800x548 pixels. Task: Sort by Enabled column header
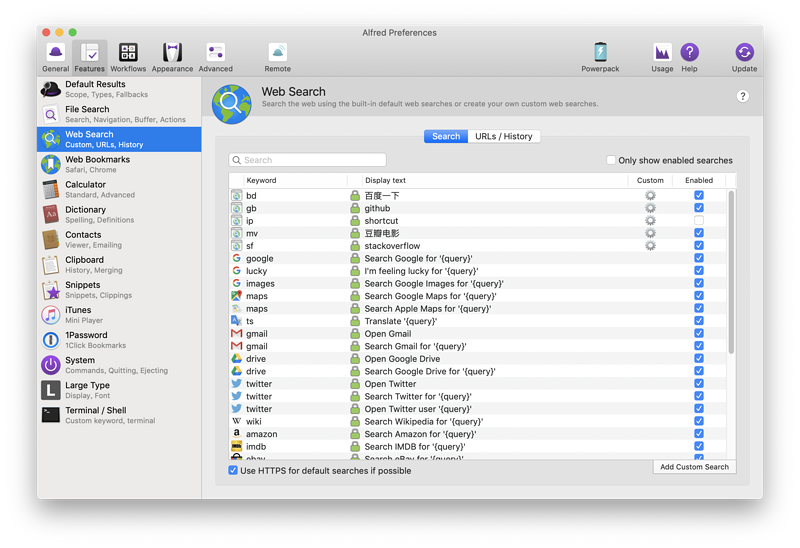699,180
